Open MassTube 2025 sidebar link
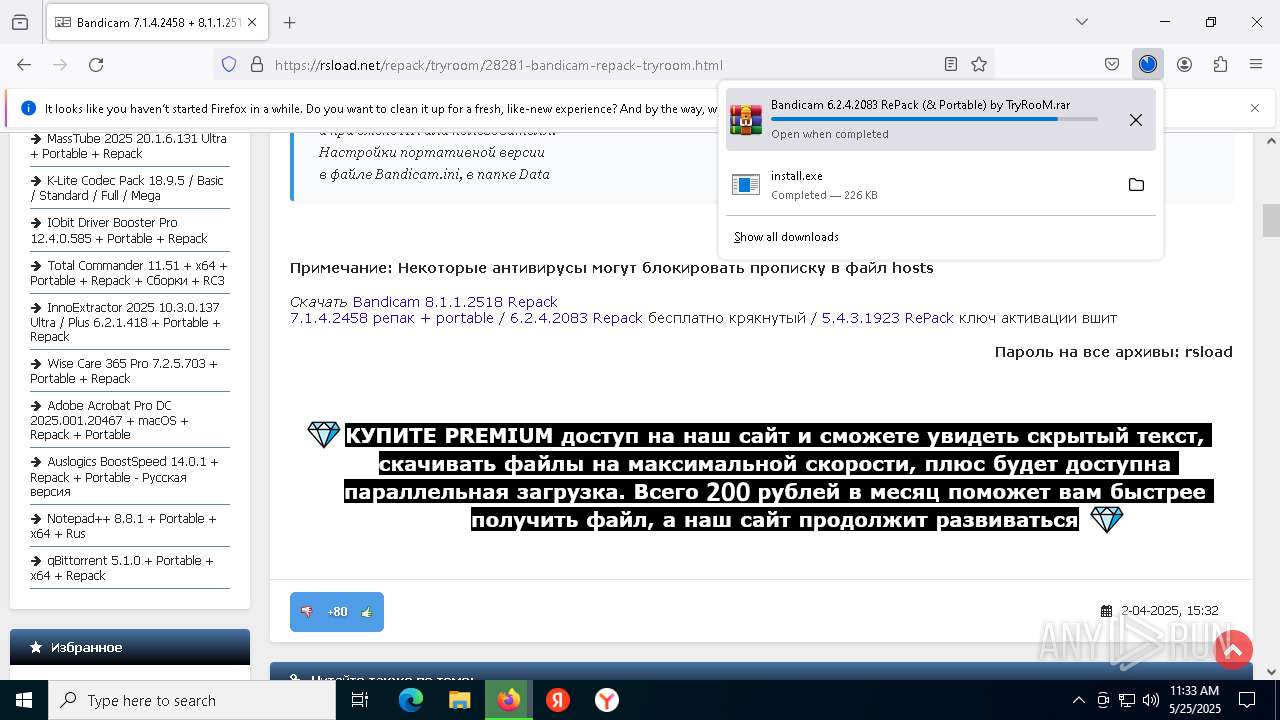 [x=128, y=146]
